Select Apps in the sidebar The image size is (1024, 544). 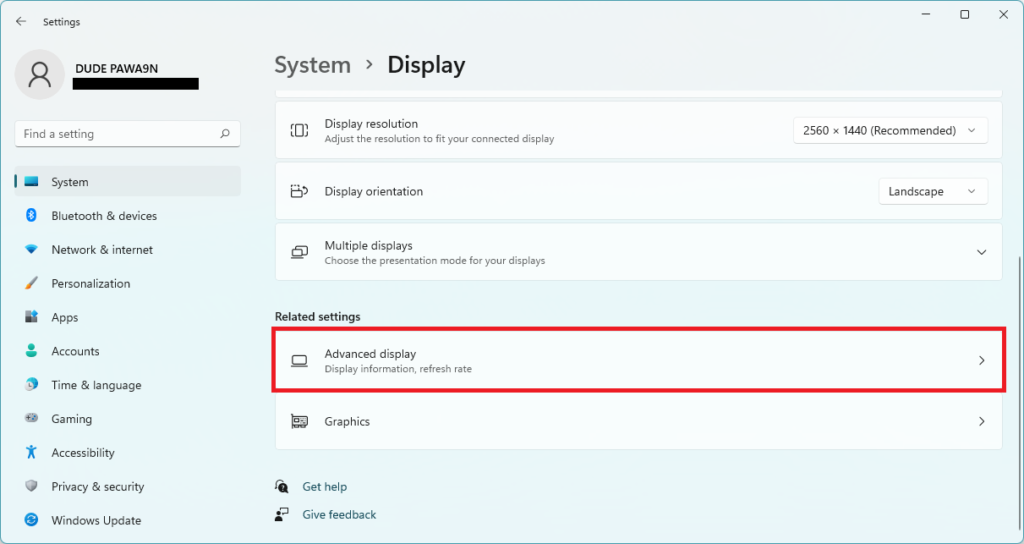point(65,318)
